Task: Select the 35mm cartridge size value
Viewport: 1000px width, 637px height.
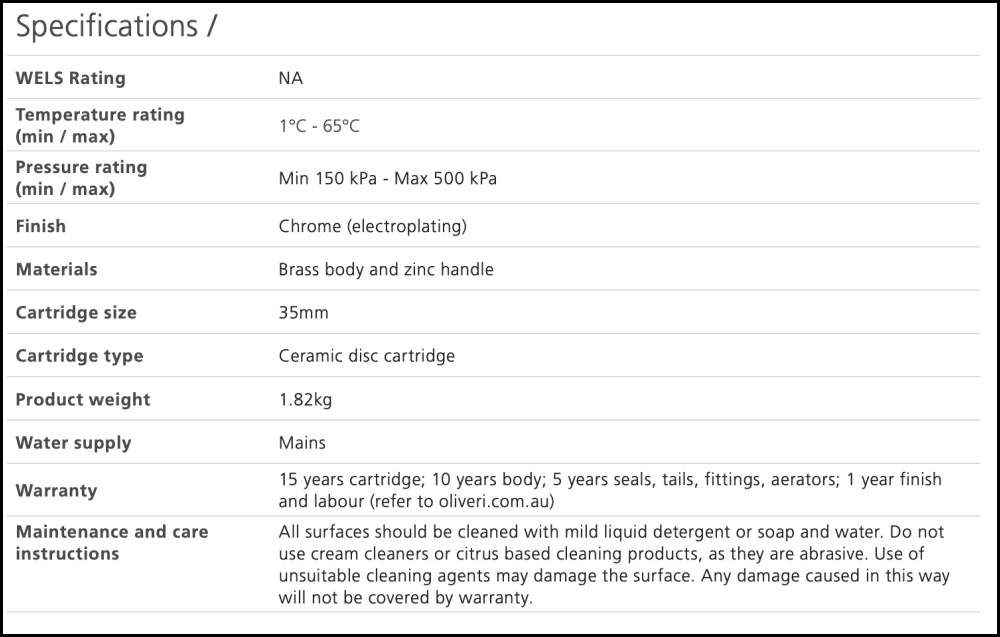Action: [303, 313]
